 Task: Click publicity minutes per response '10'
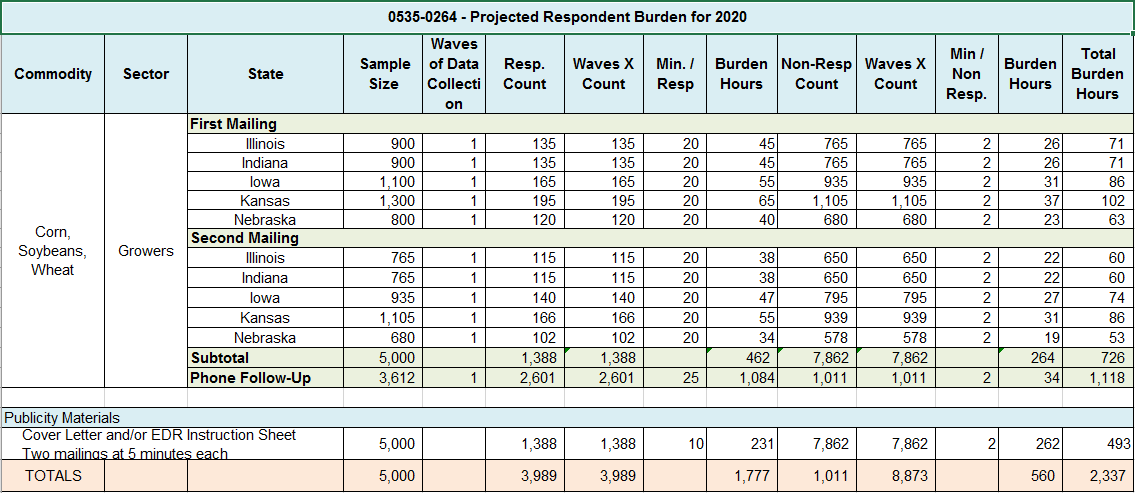coord(675,444)
